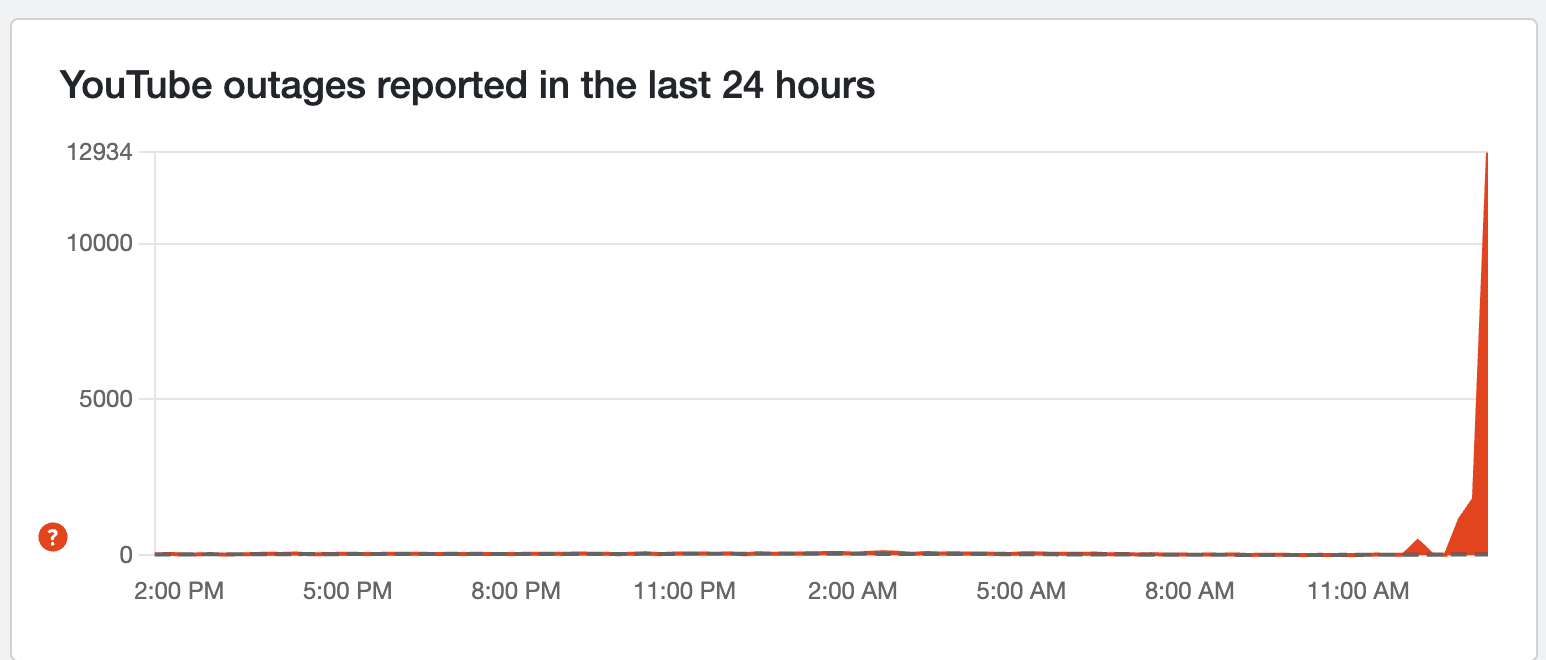Click the dashed gray baseline on the chart
The width and height of the screenshot is (1546, 660).
click(700, 554)
